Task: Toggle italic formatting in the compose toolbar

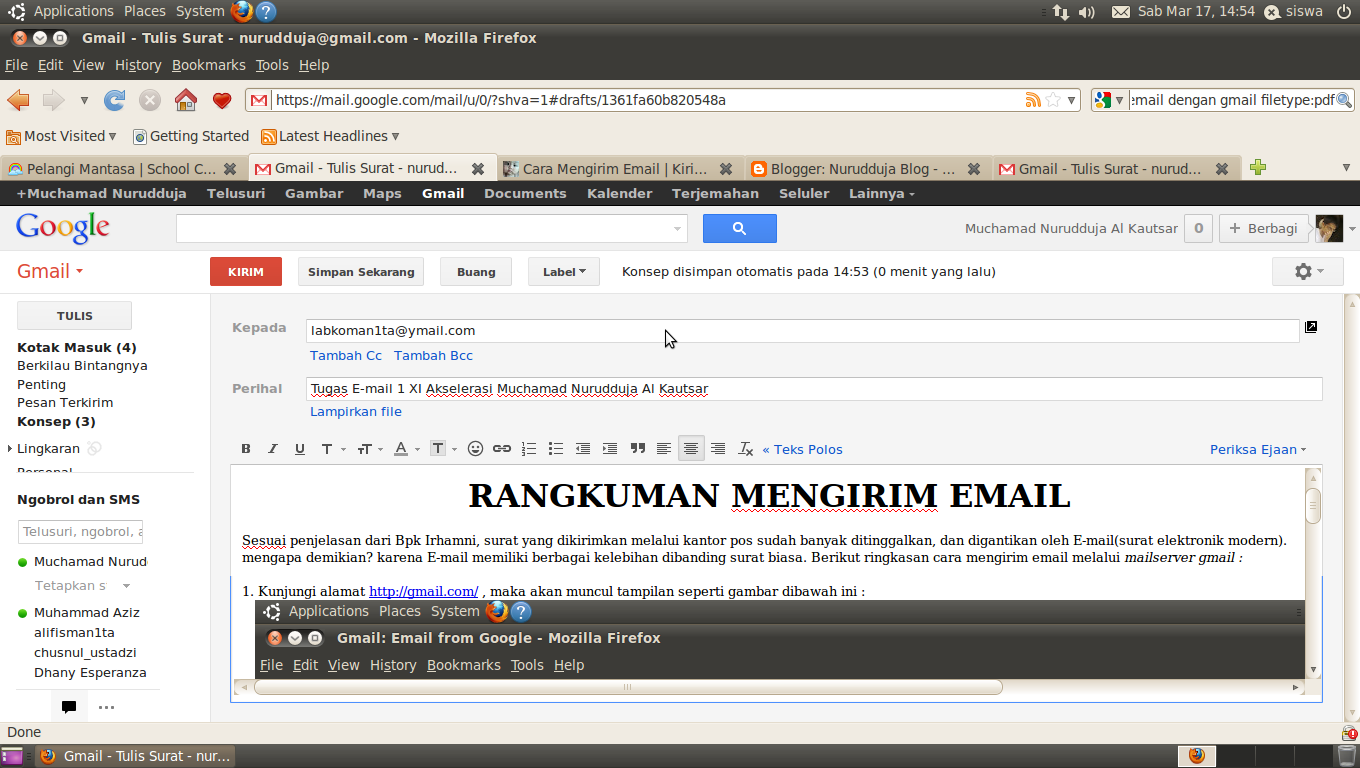Action: point(272,449)
